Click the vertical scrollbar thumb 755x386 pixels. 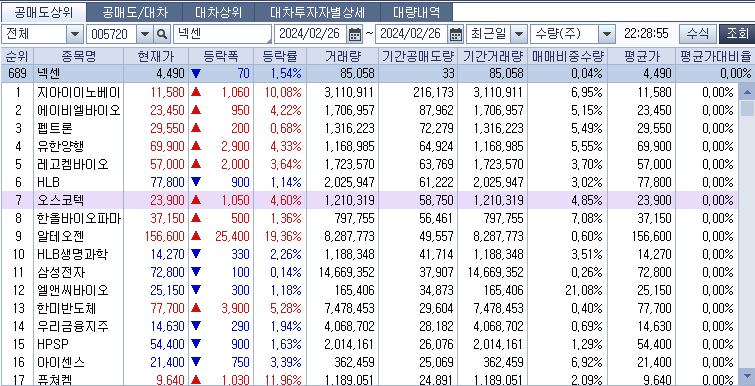click(747, 108)
